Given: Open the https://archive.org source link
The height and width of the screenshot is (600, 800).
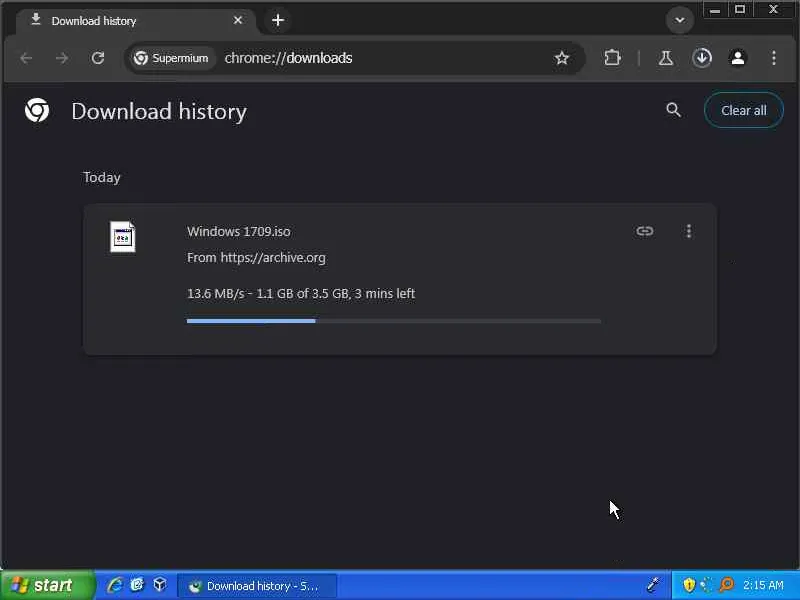Looking at the screenshot, I should [x=273, y=258].
